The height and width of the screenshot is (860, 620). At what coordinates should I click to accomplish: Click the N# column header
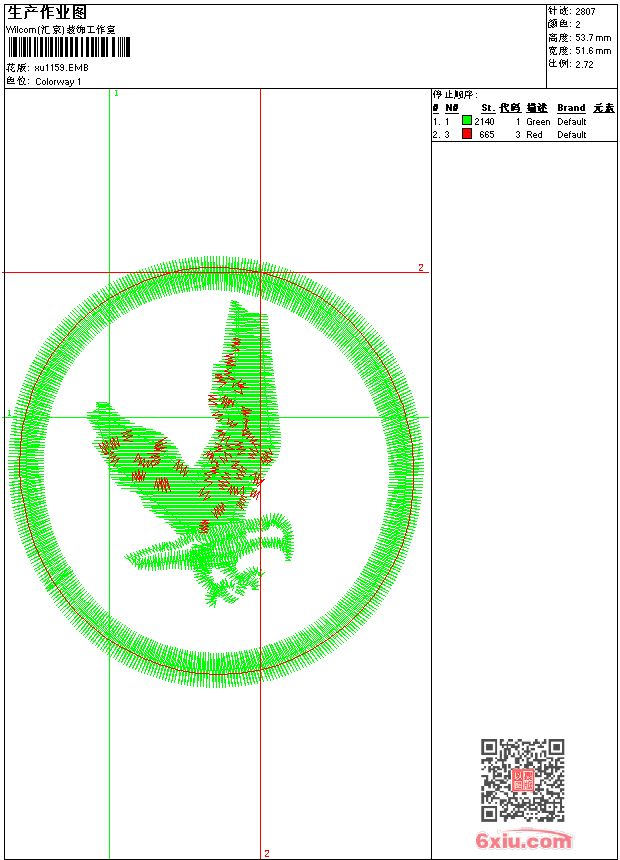pyautogui.click(x=452, y=108)
